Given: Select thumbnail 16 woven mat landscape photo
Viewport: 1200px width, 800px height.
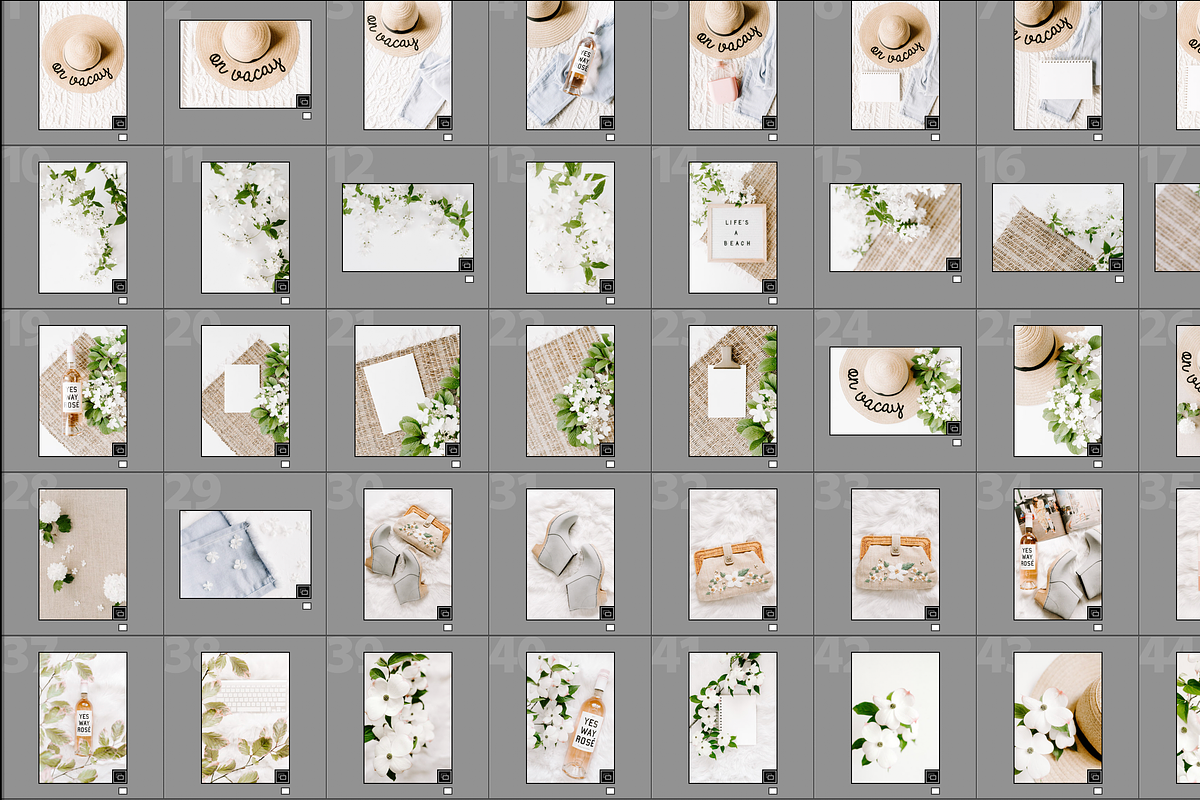Looking at the screenshot, I should 1058,228.
